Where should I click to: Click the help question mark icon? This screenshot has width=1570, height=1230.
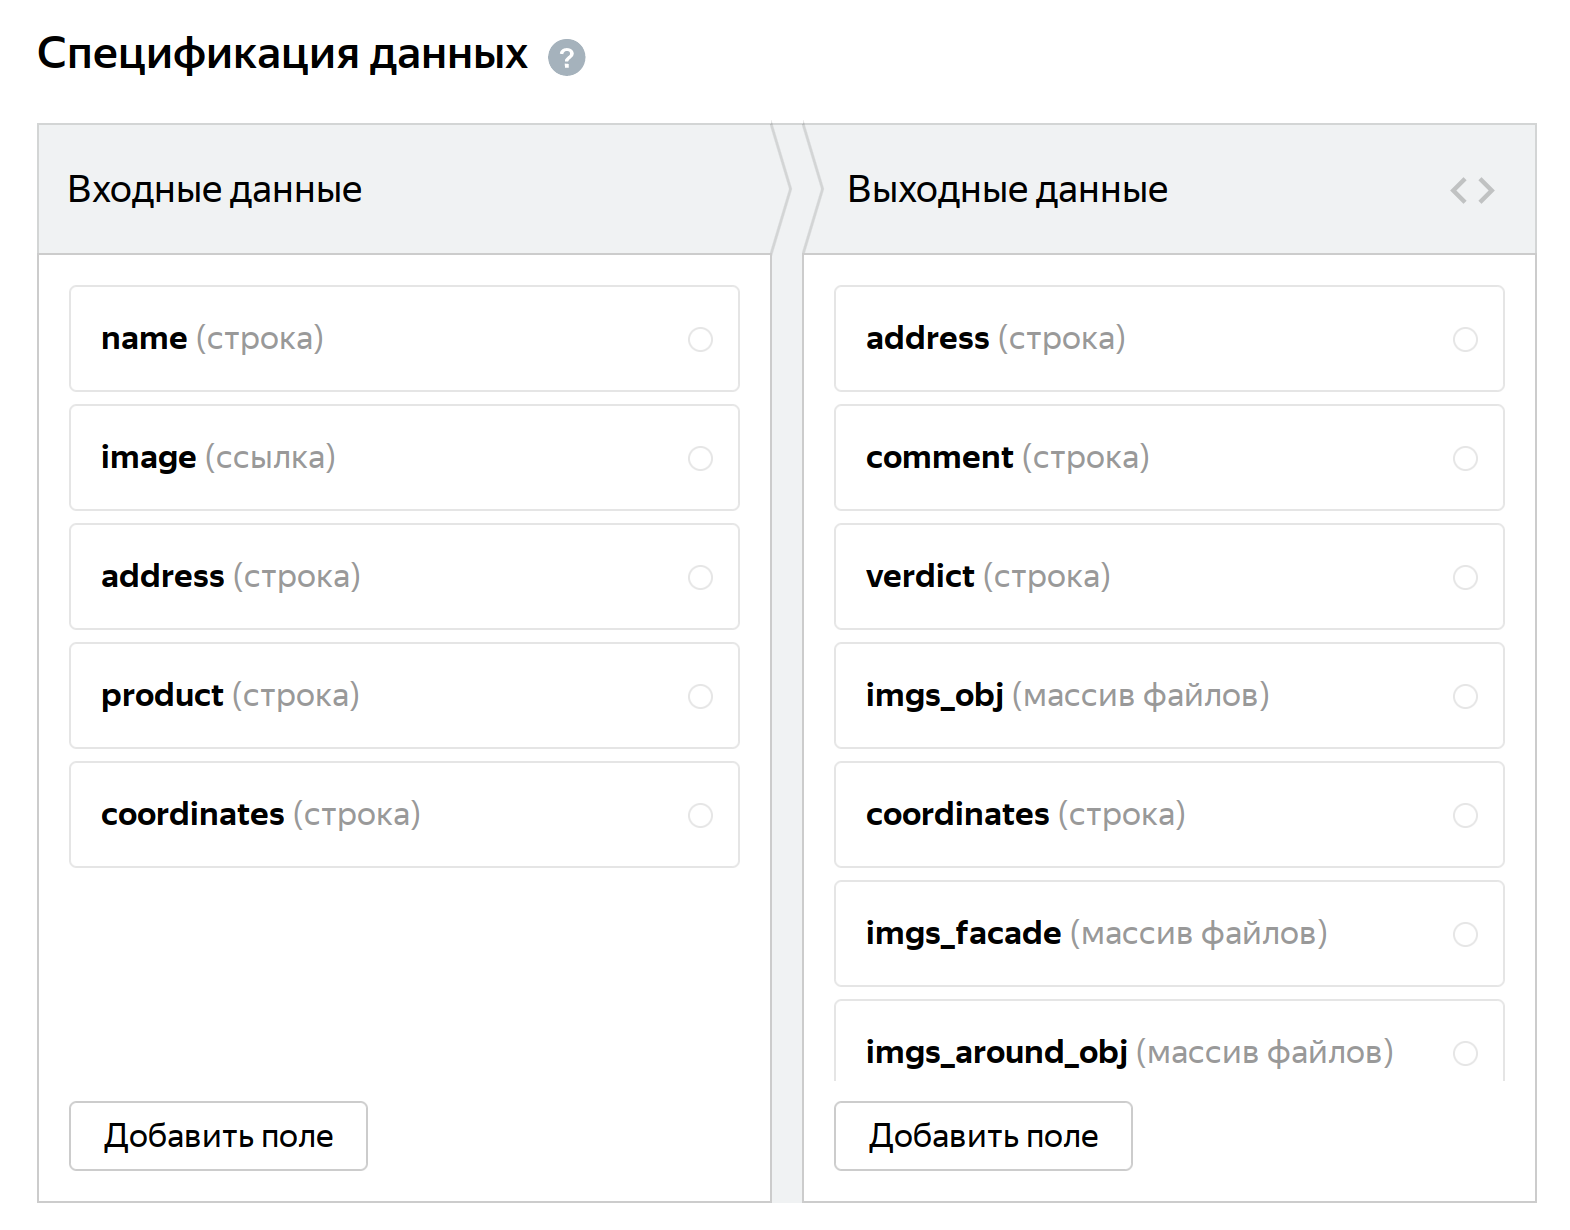click(566, 57)
